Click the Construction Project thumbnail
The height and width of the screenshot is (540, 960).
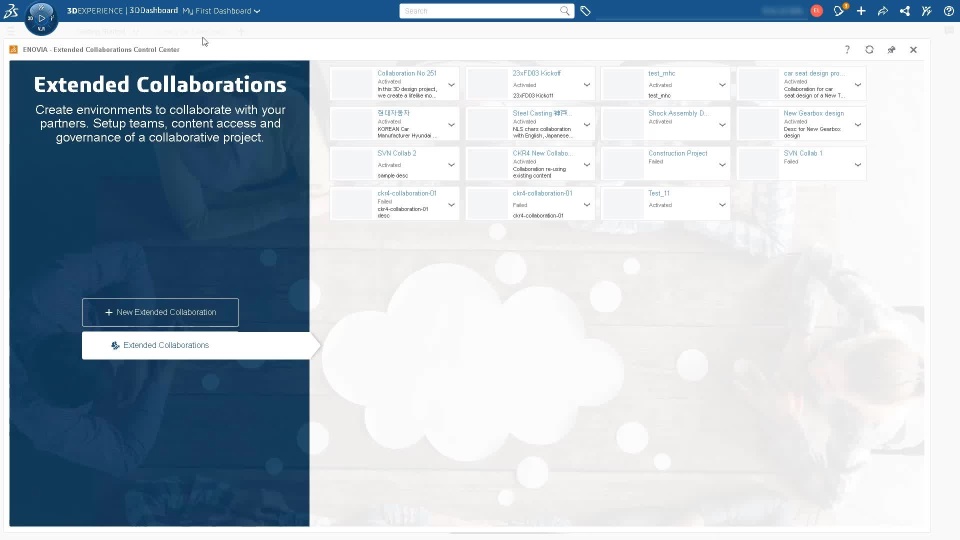pos(623,164)
